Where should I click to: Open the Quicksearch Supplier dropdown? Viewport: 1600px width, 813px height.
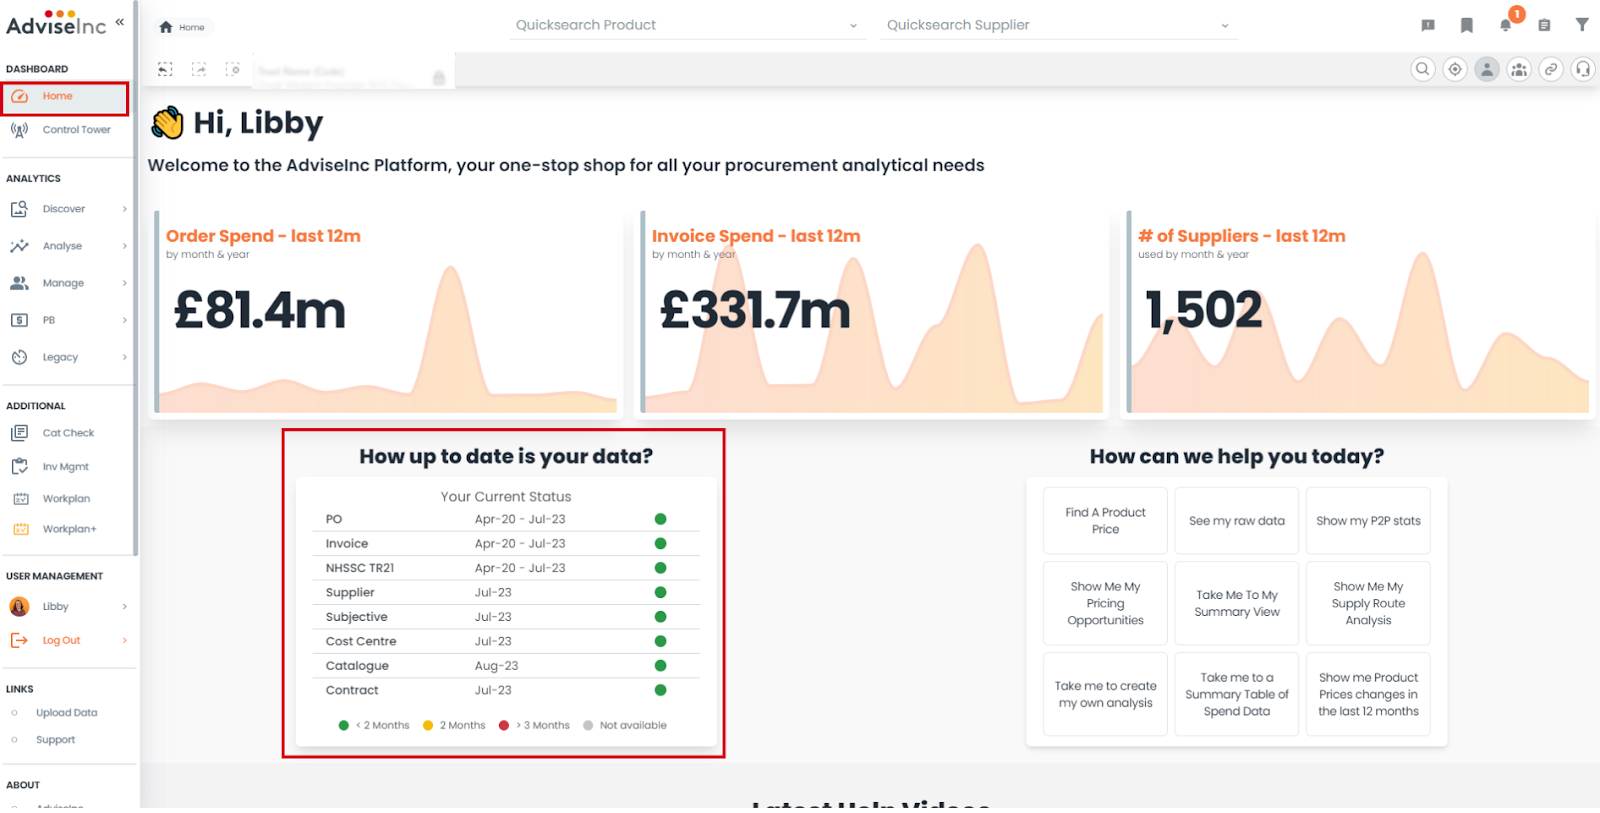(1058, 25)
